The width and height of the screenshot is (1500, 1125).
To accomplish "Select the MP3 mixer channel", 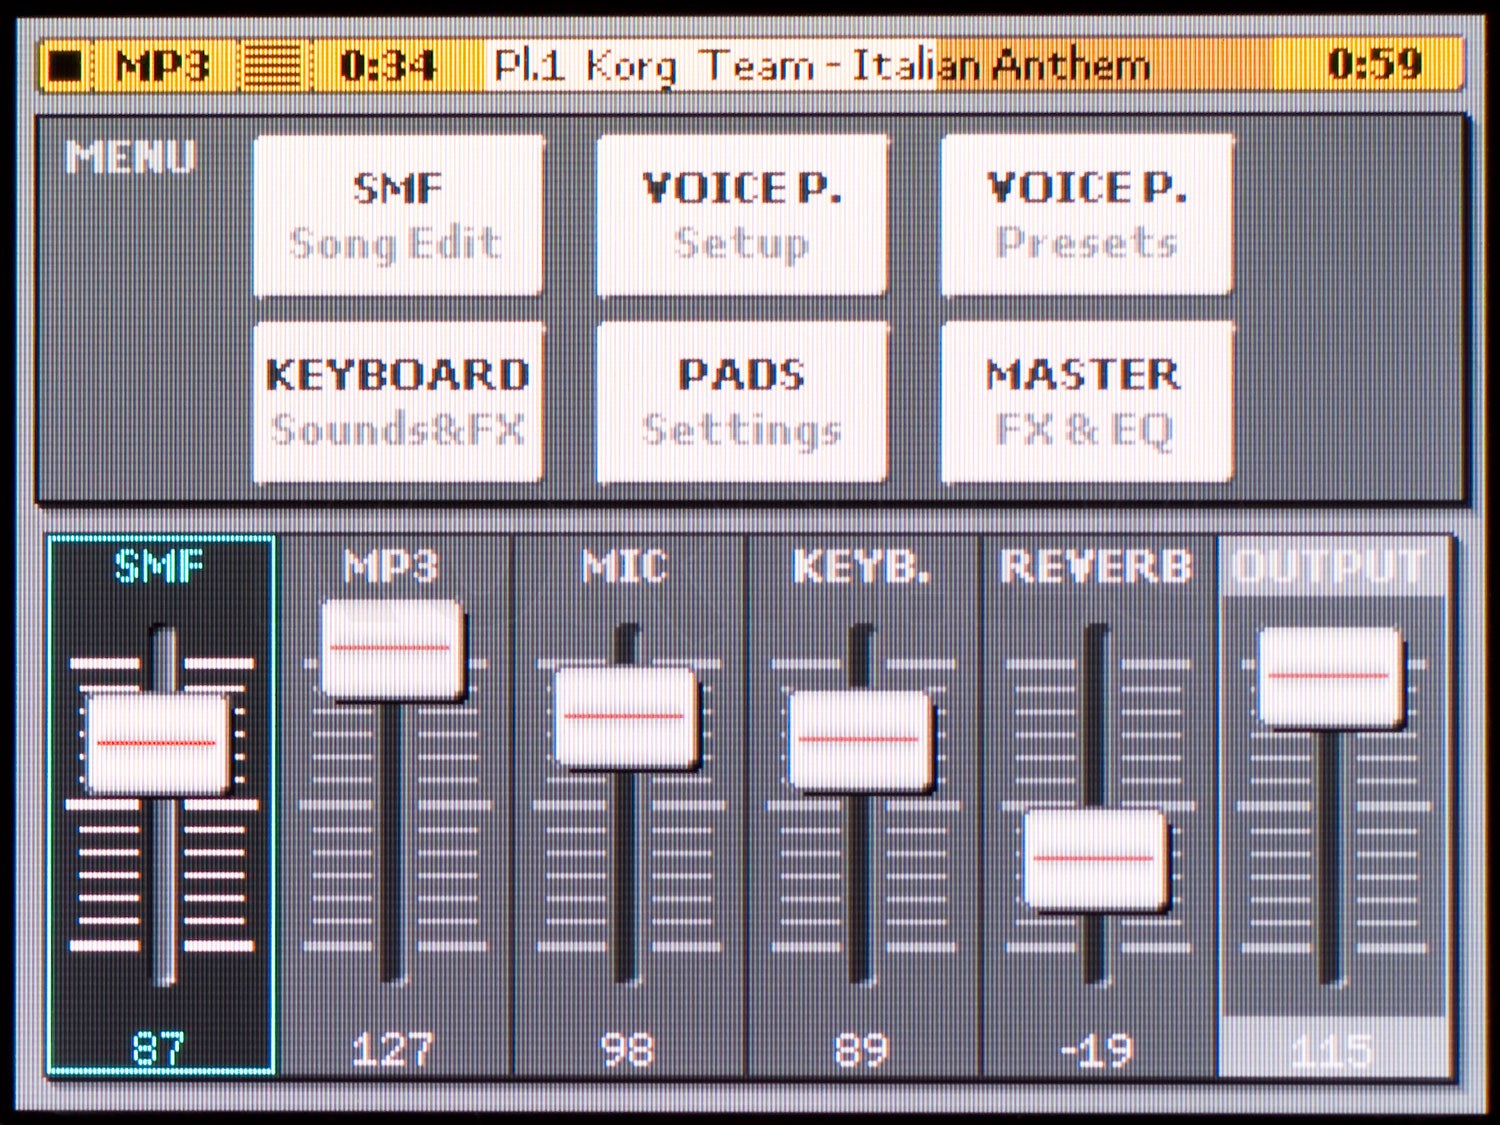I will [394, 567].
